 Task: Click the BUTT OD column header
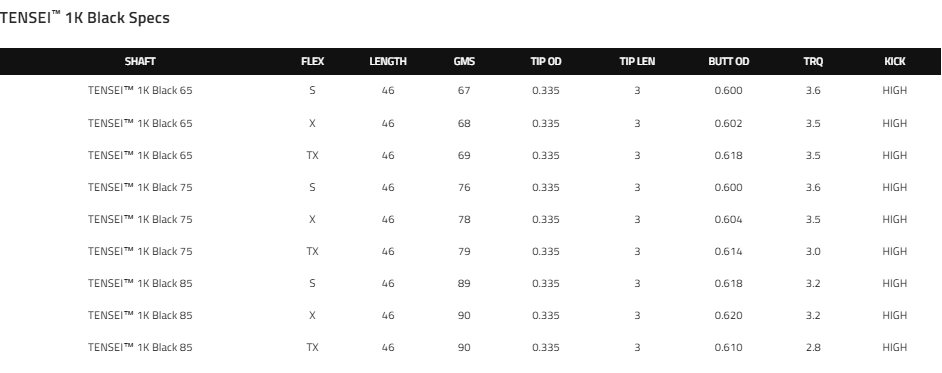coord(729,61)
